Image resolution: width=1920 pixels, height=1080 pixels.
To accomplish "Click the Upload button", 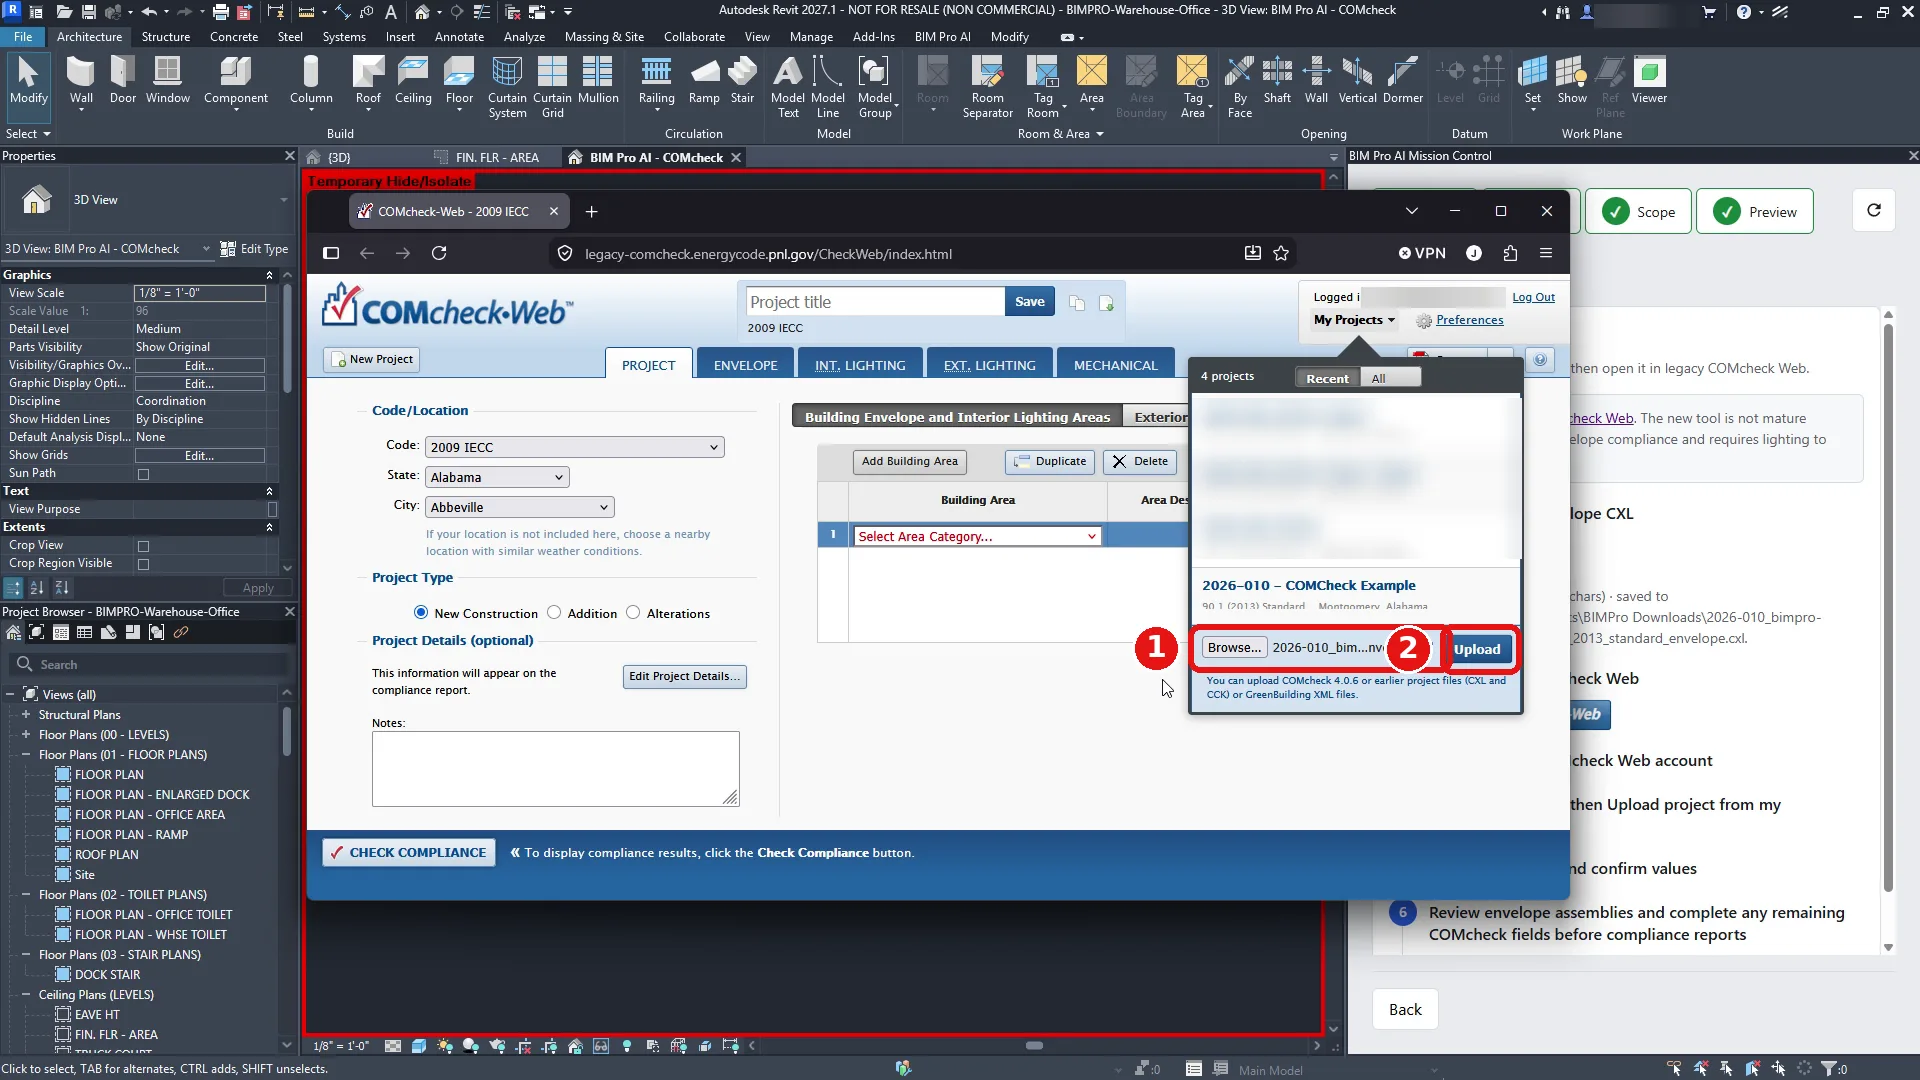I will coord(1477,648).
